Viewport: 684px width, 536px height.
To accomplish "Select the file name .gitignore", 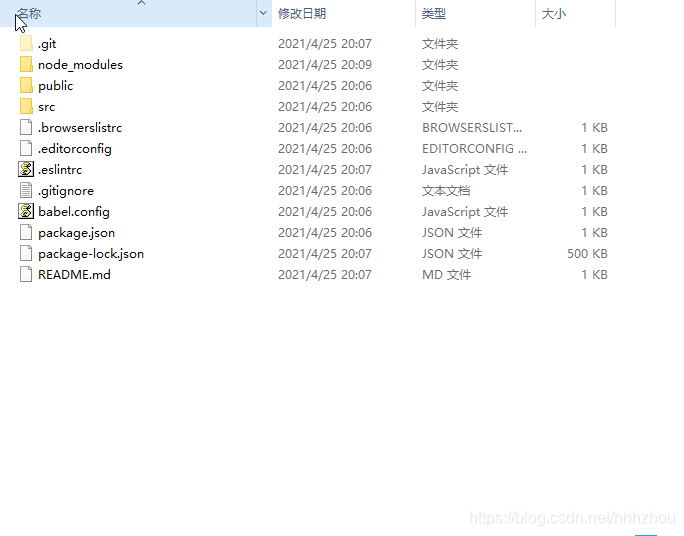I will 66,191.
